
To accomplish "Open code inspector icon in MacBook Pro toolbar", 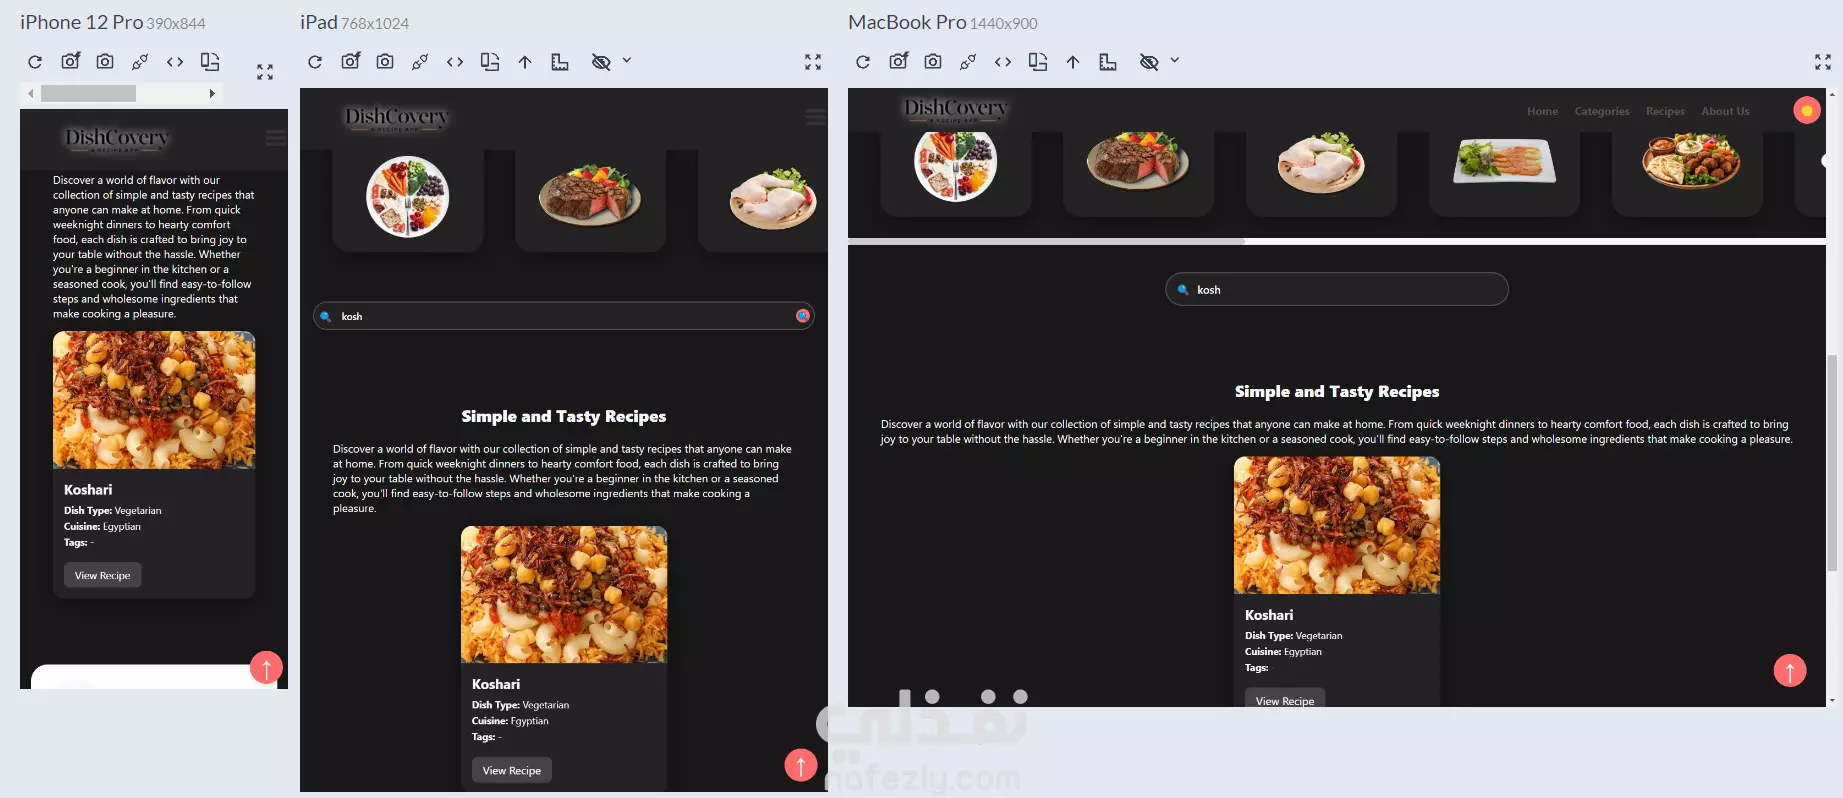I will point(1003,62).
